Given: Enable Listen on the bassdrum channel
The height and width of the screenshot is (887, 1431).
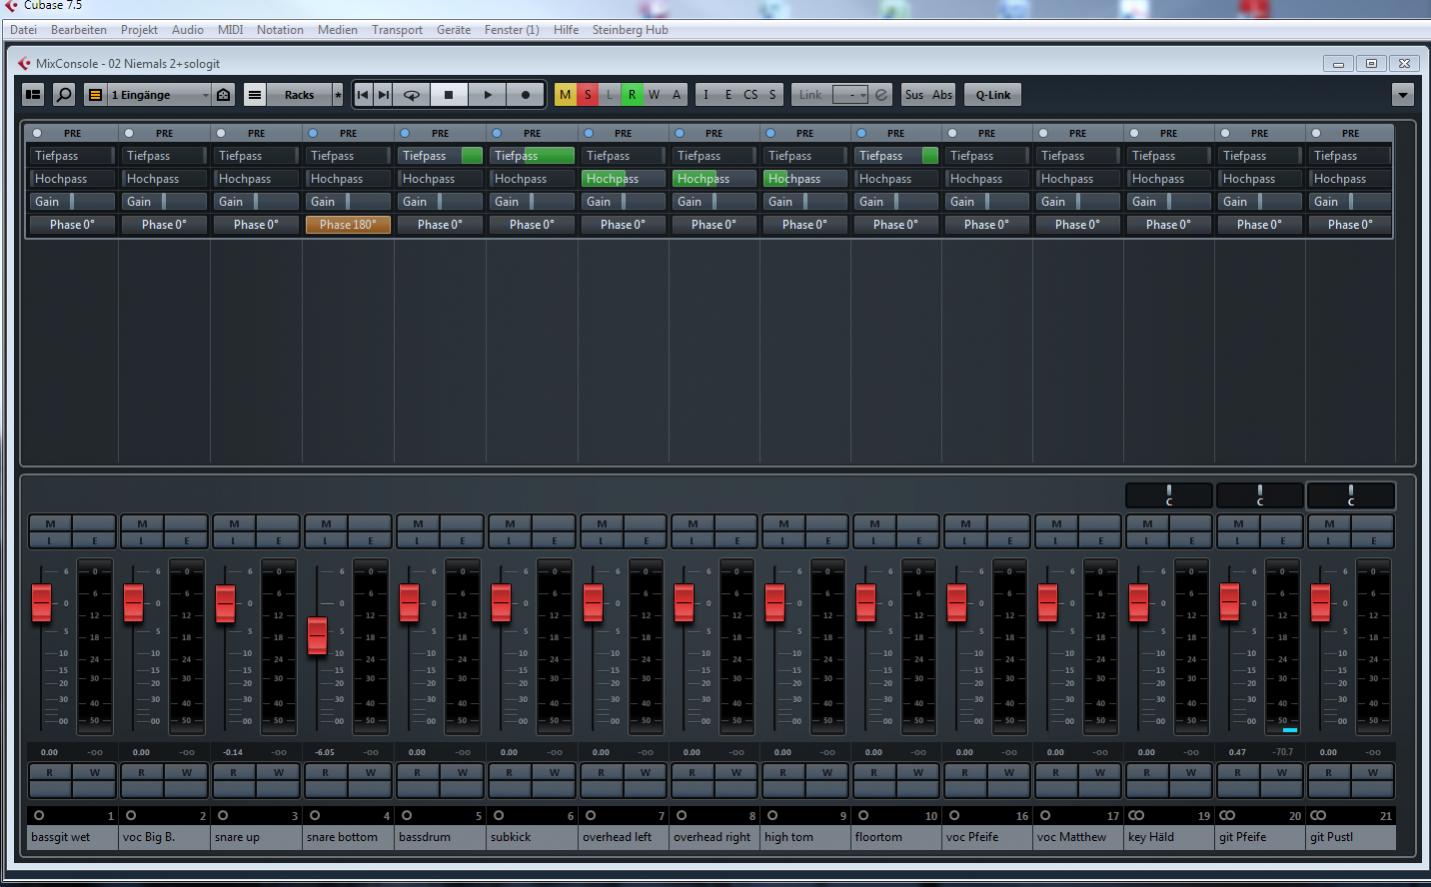Looking at the screenshot, I should [x=418, y=541].
